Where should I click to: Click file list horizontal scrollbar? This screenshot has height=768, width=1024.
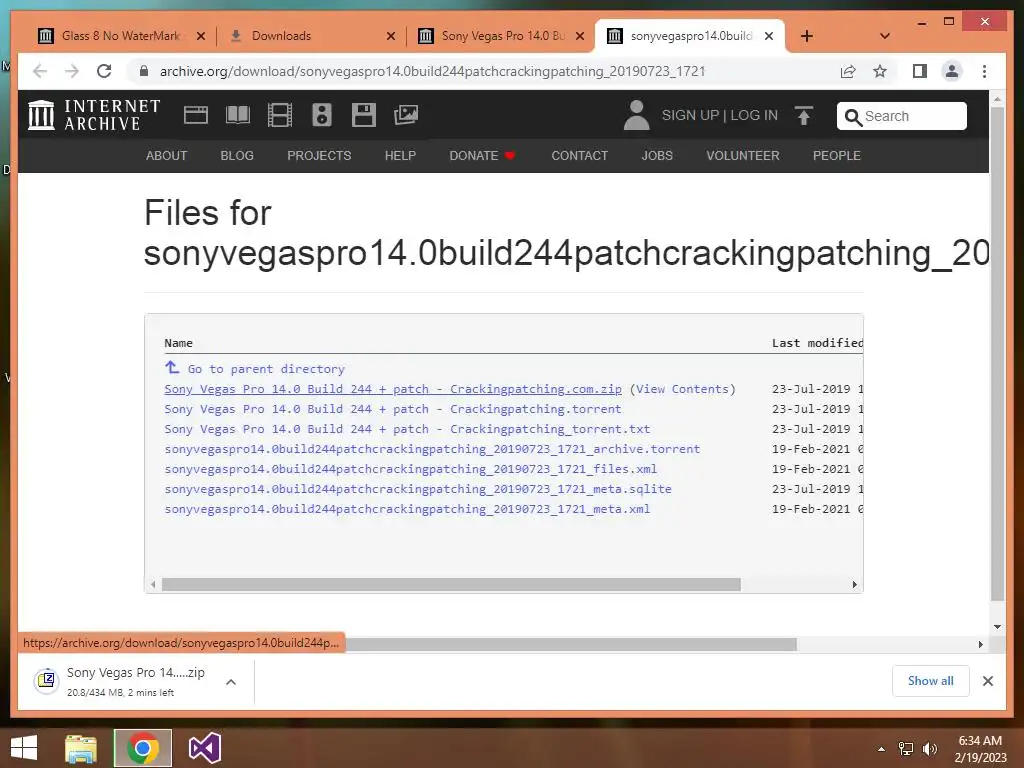coord(451,584)
